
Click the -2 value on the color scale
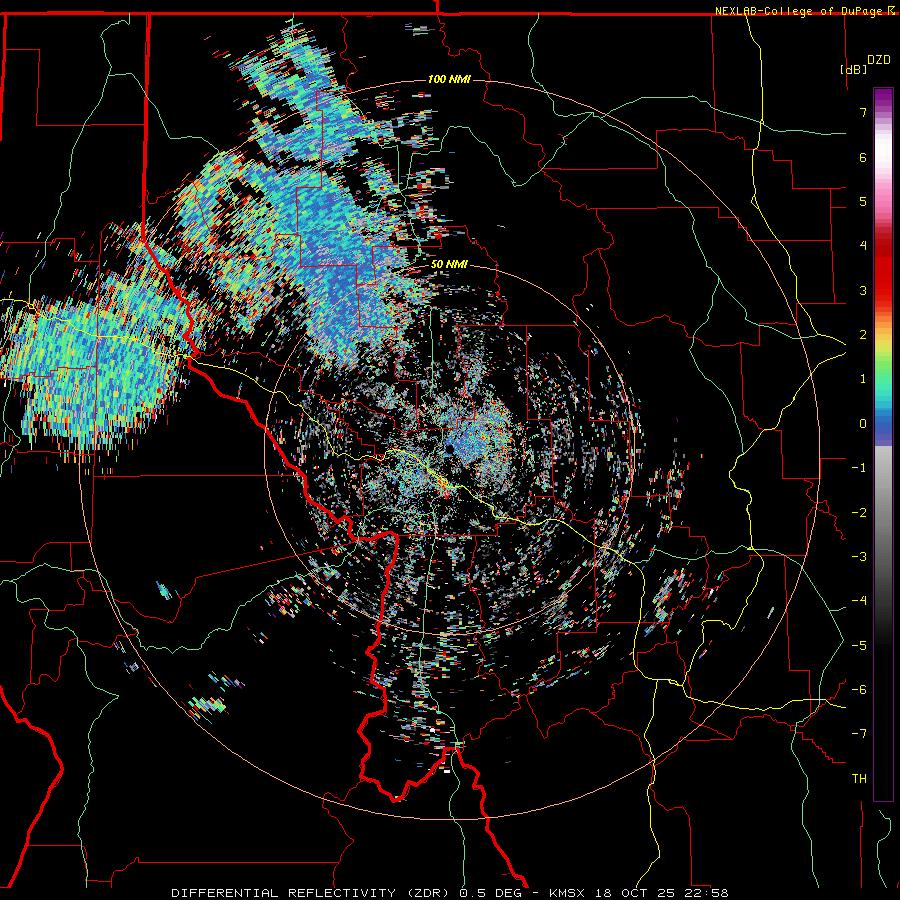[859, 513]
